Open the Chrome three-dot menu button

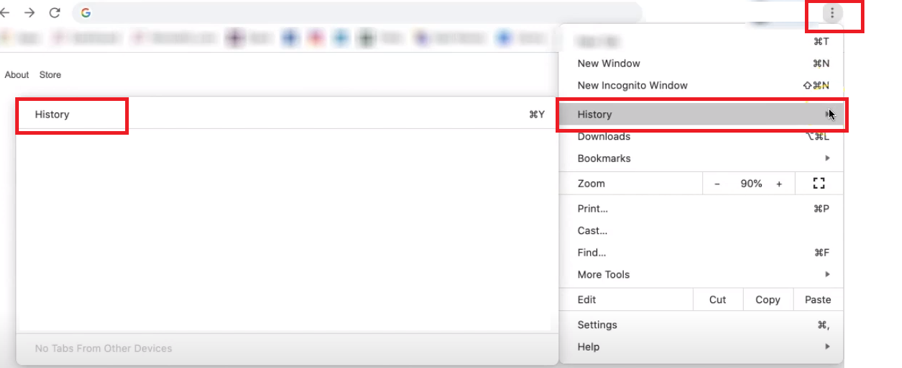tap(832, 13)
